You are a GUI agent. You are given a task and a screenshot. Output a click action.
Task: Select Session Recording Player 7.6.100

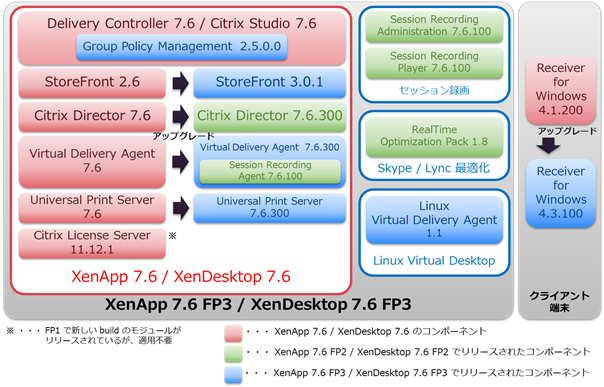434,63
